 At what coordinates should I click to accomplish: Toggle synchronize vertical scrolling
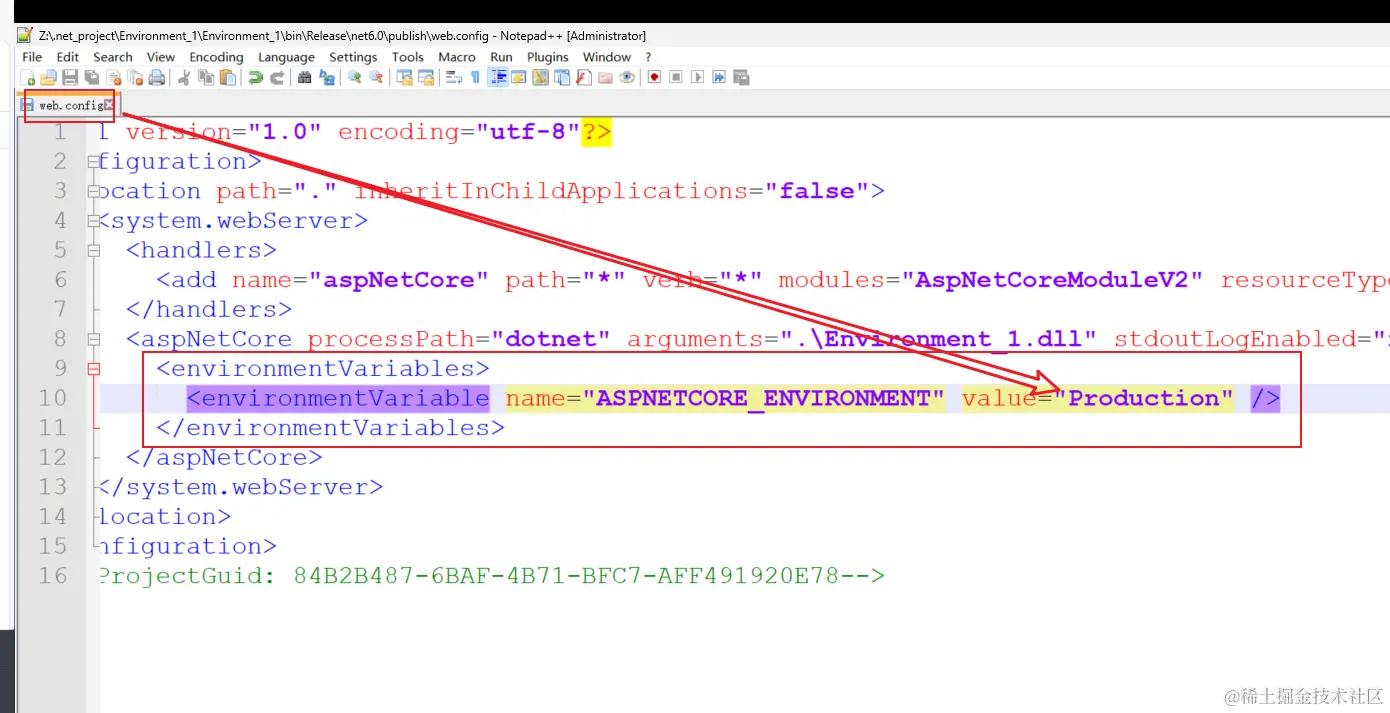(405, 77)
